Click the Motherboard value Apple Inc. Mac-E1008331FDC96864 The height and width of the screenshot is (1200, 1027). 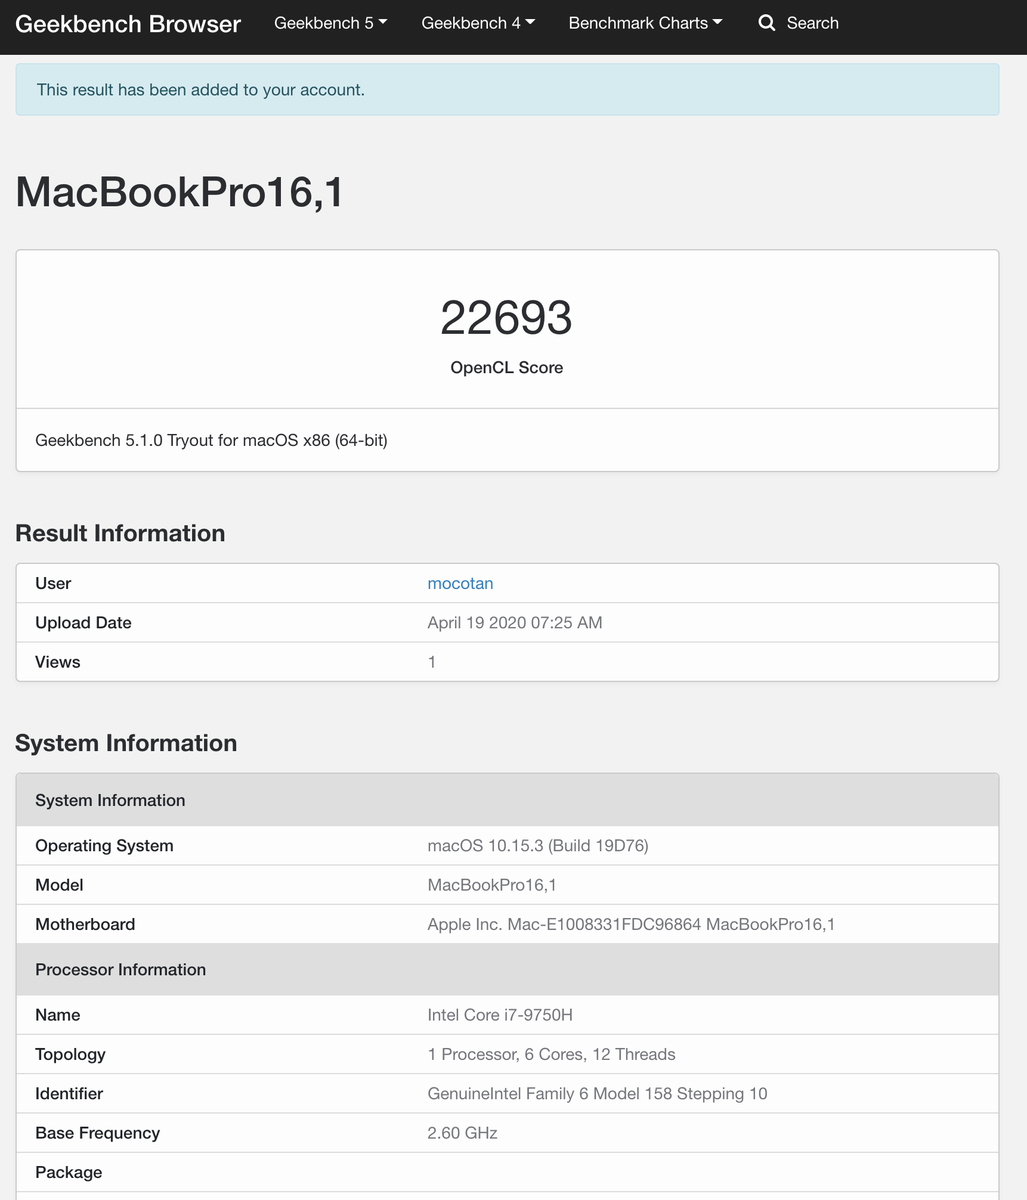[631, 924]
